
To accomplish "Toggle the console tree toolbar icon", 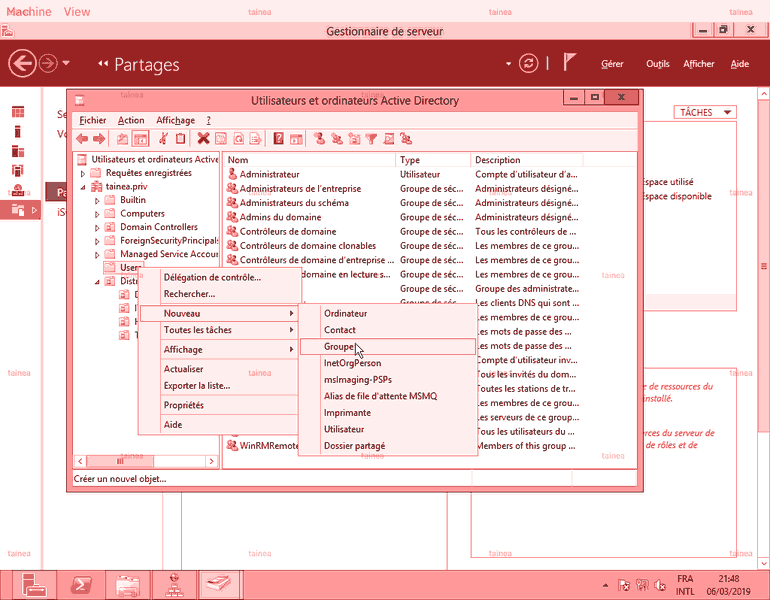I will [140, 139].
